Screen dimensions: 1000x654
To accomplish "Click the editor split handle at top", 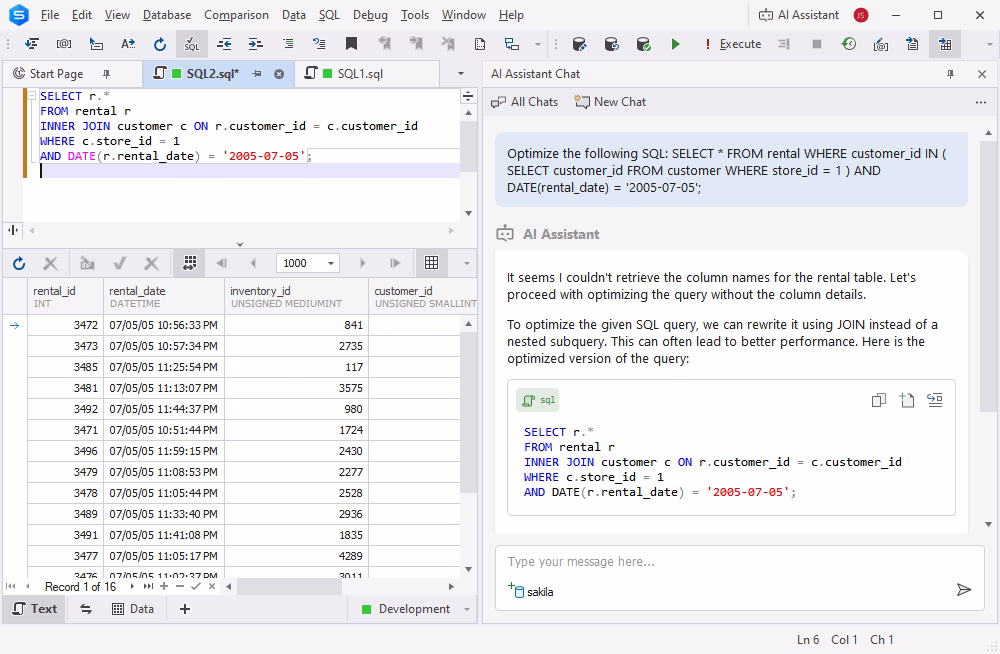I will pos(467,97).
